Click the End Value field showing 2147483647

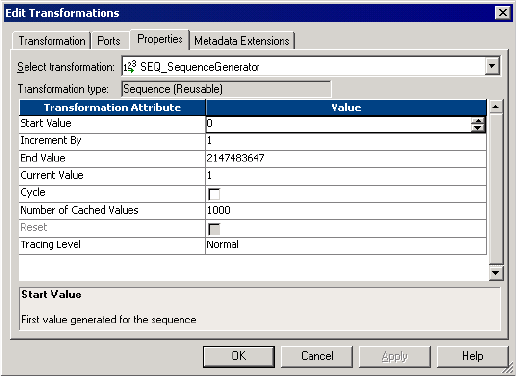346,158
